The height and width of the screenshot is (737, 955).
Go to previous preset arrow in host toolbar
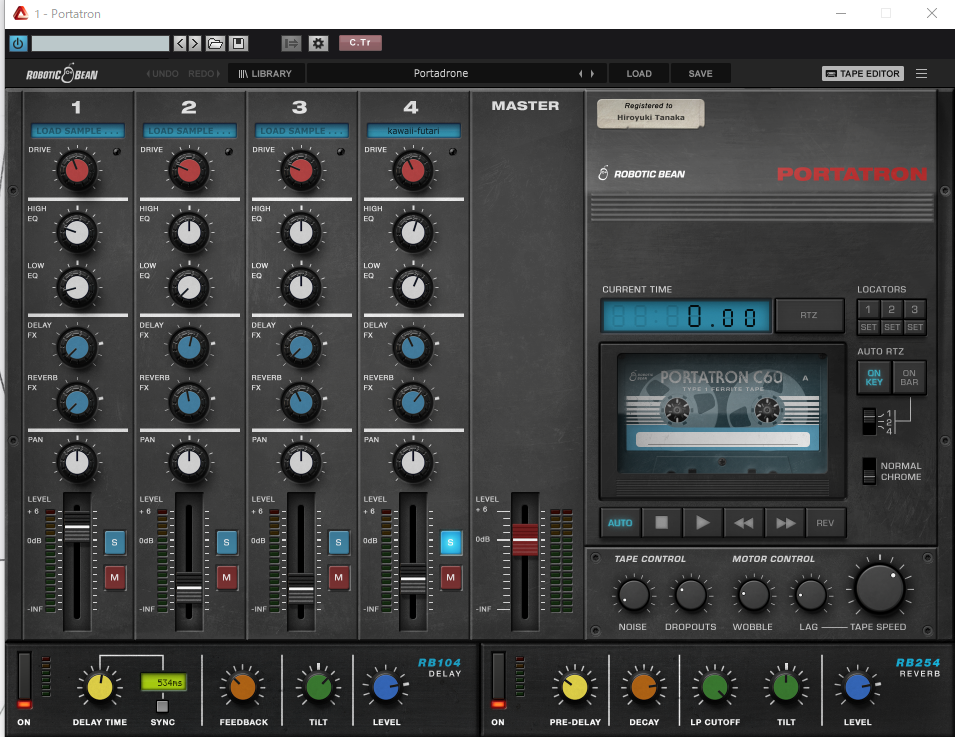coord(180,43)
